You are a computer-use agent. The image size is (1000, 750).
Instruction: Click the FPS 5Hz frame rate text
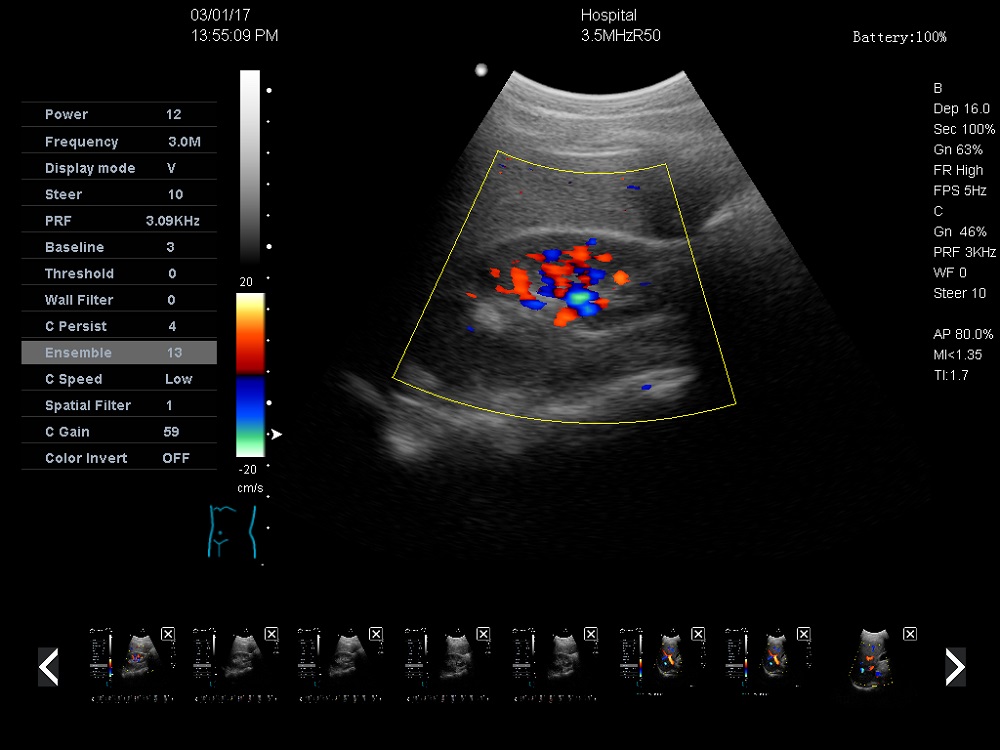click(x=960, y=191)
